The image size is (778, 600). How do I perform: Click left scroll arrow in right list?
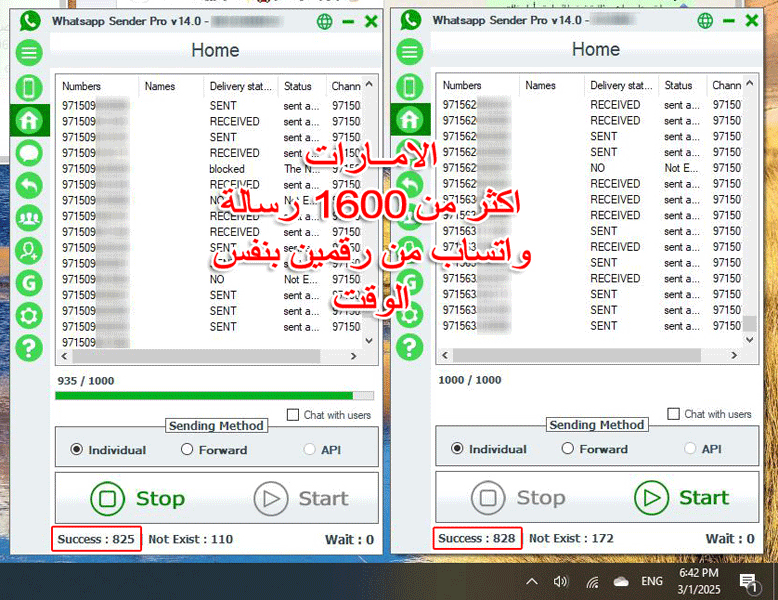[445, 355]
